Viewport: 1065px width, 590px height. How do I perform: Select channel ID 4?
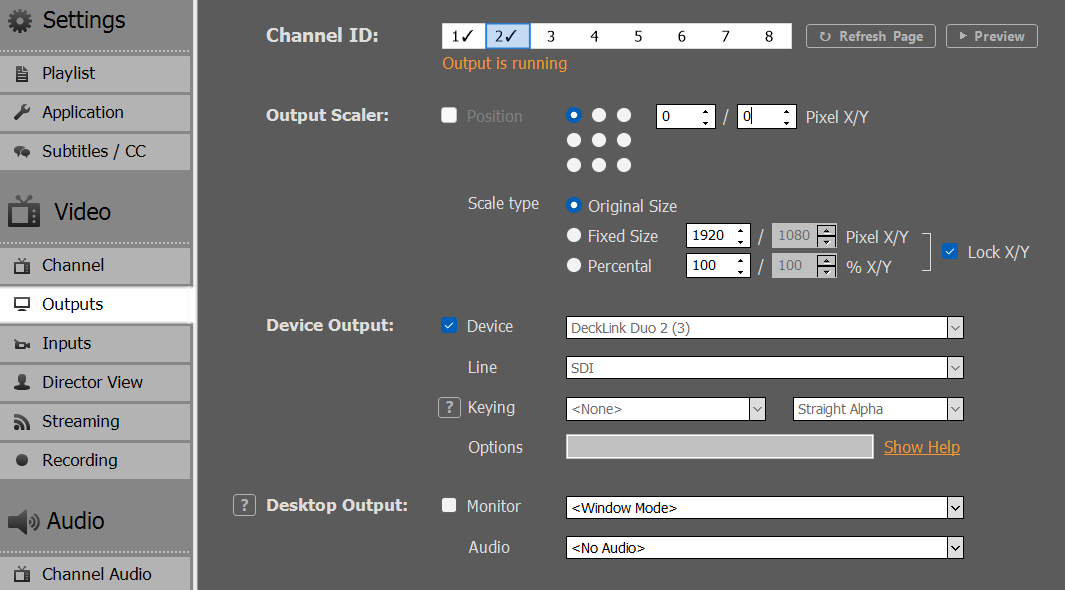(594, 36)
